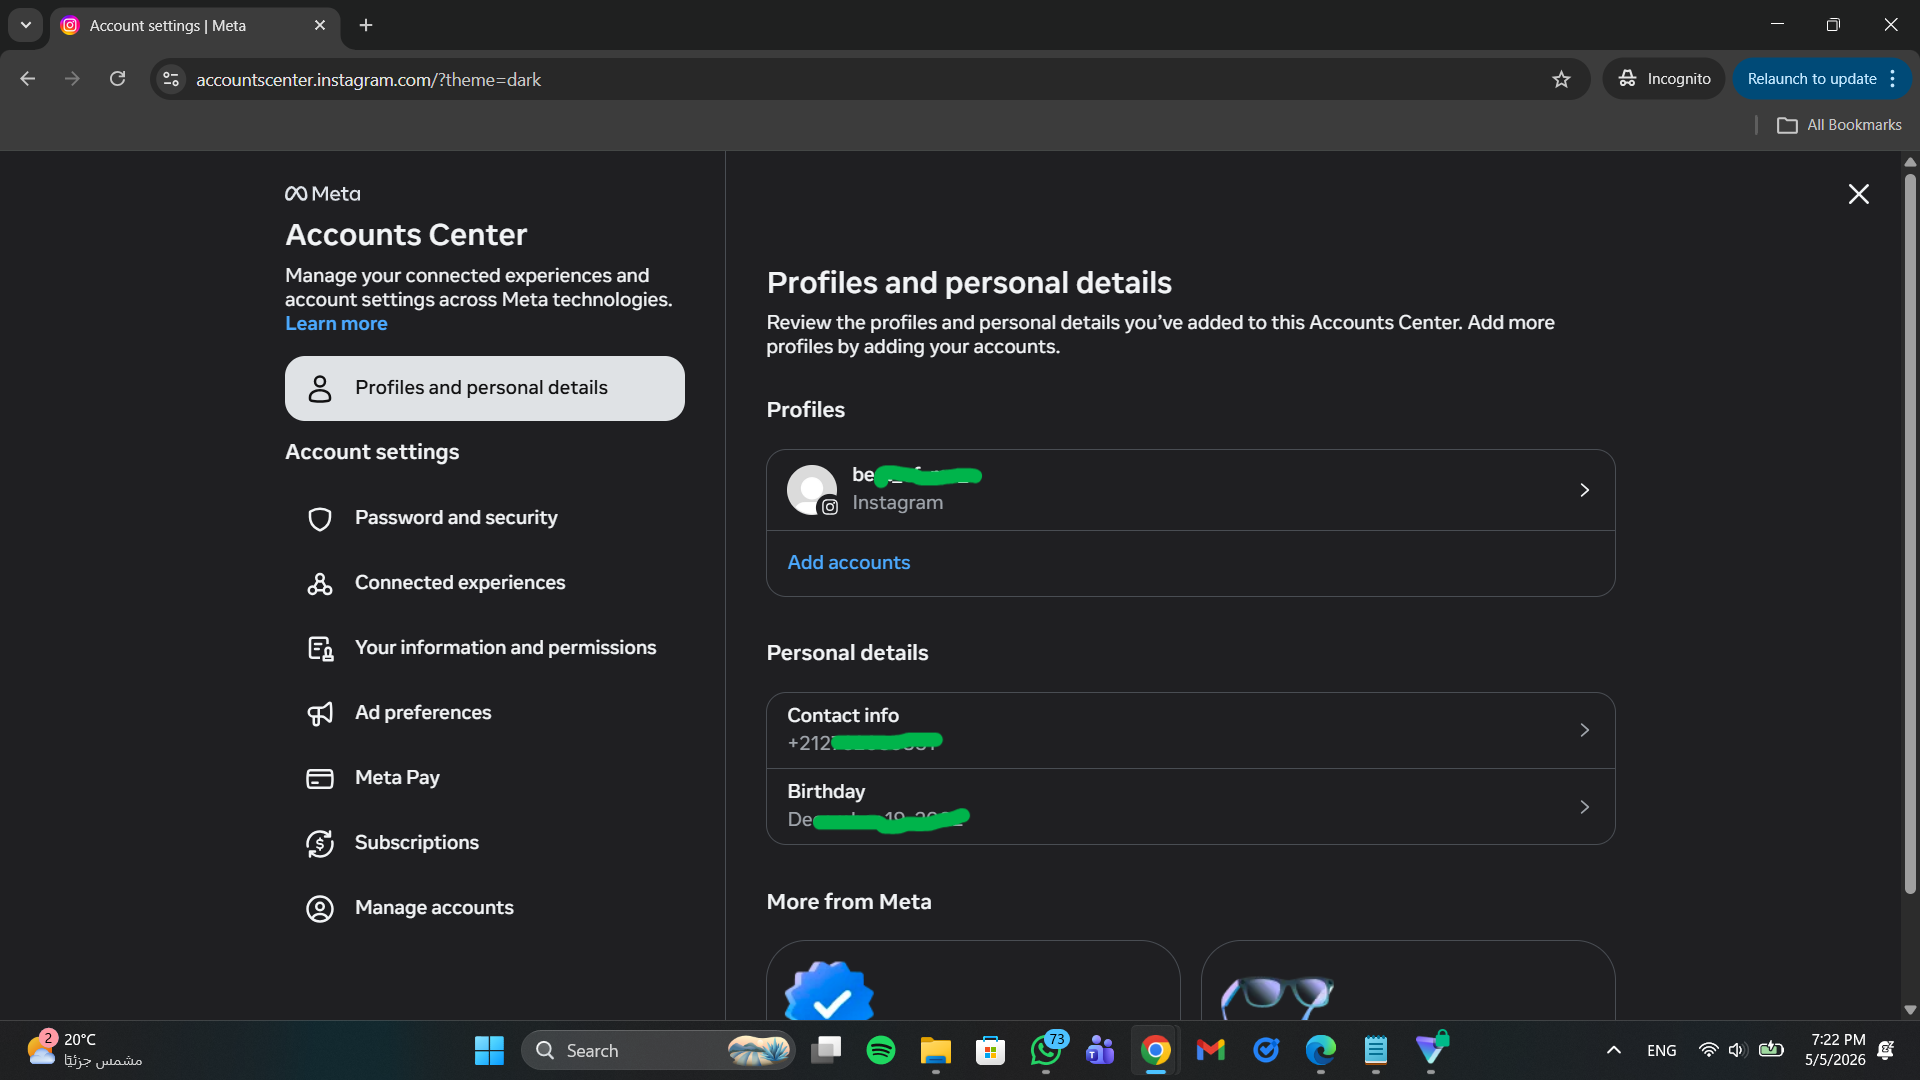Open the notification bell in the tray
The image size is (1920, 1080).
click(x=1886, y=1050)
